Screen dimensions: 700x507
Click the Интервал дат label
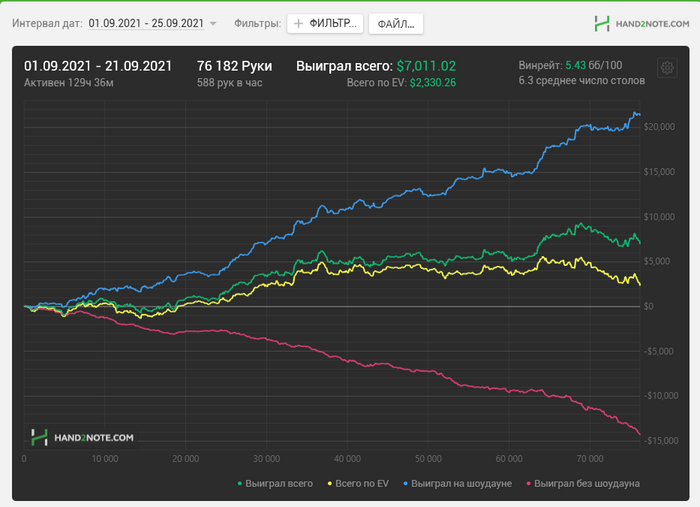(47, 23)
